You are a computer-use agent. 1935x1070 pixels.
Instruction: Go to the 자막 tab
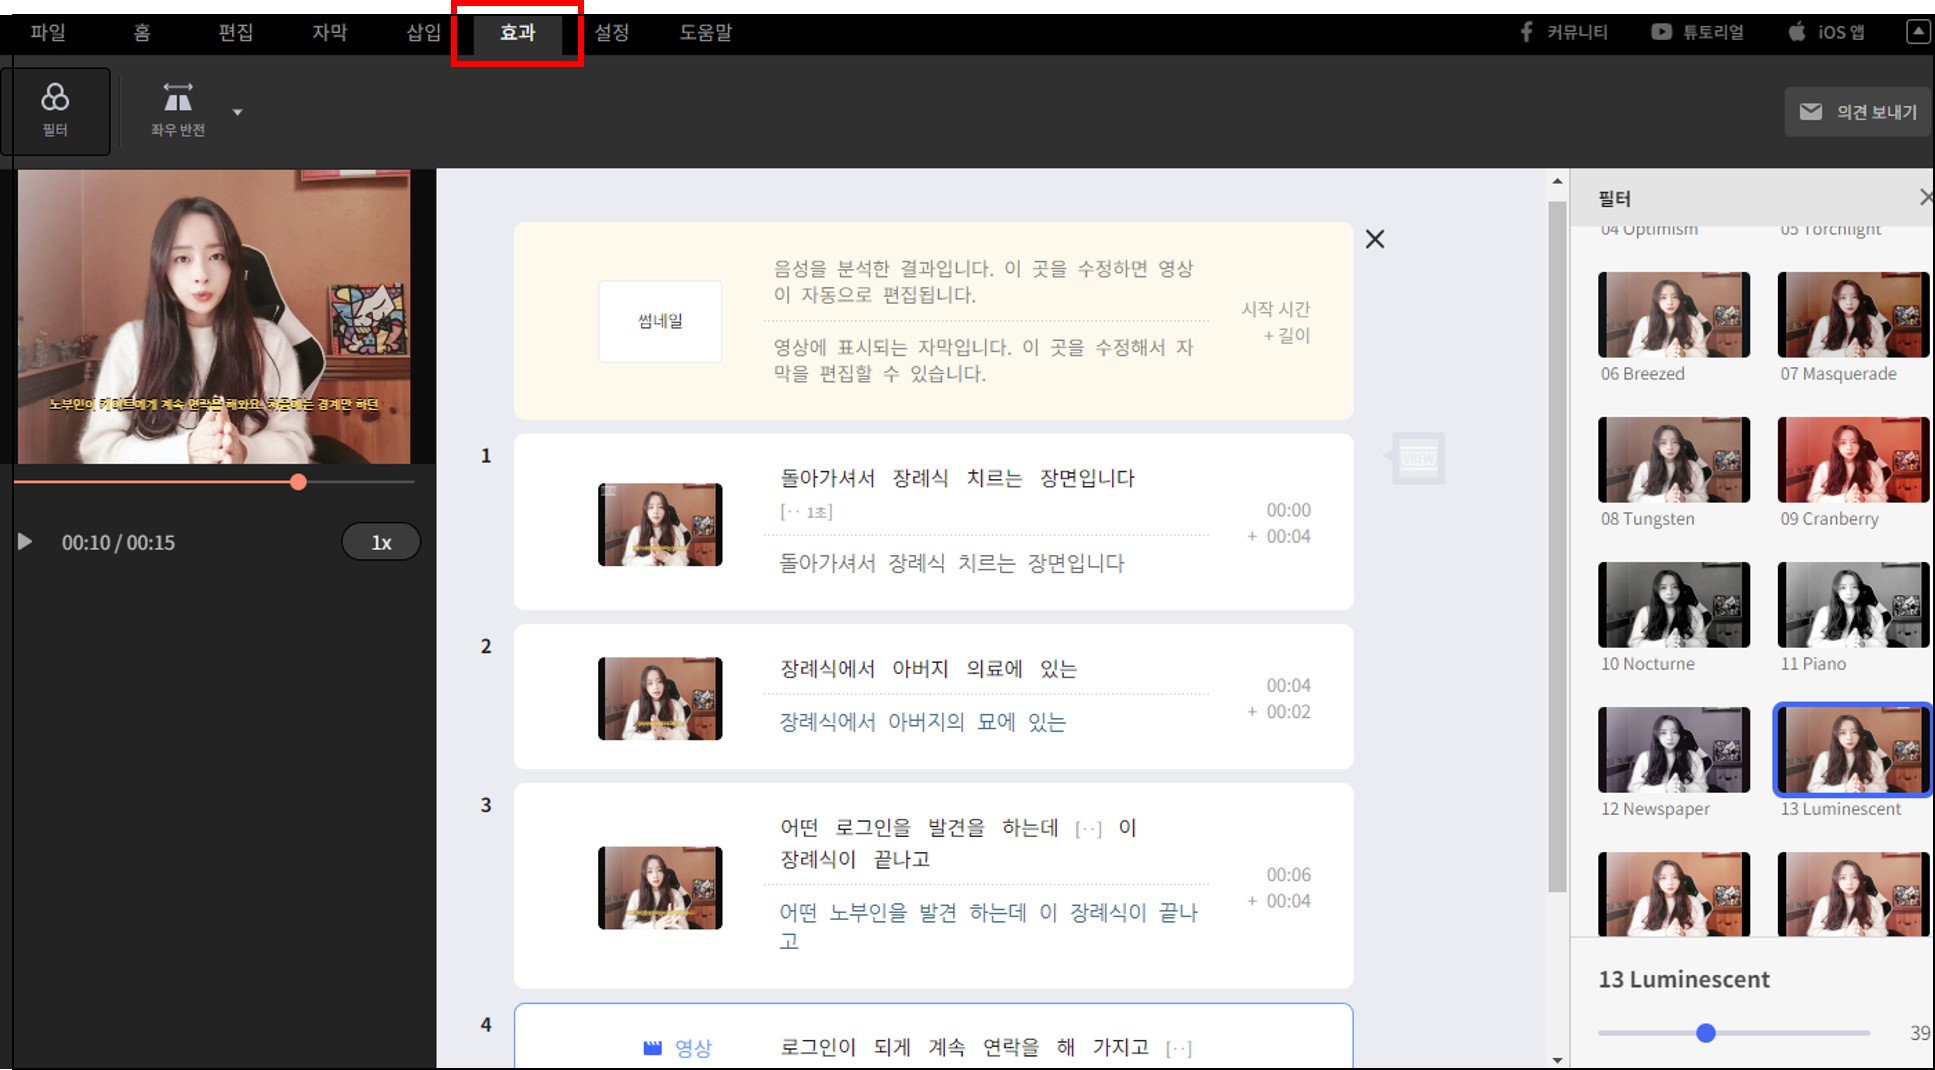(329, 32)
